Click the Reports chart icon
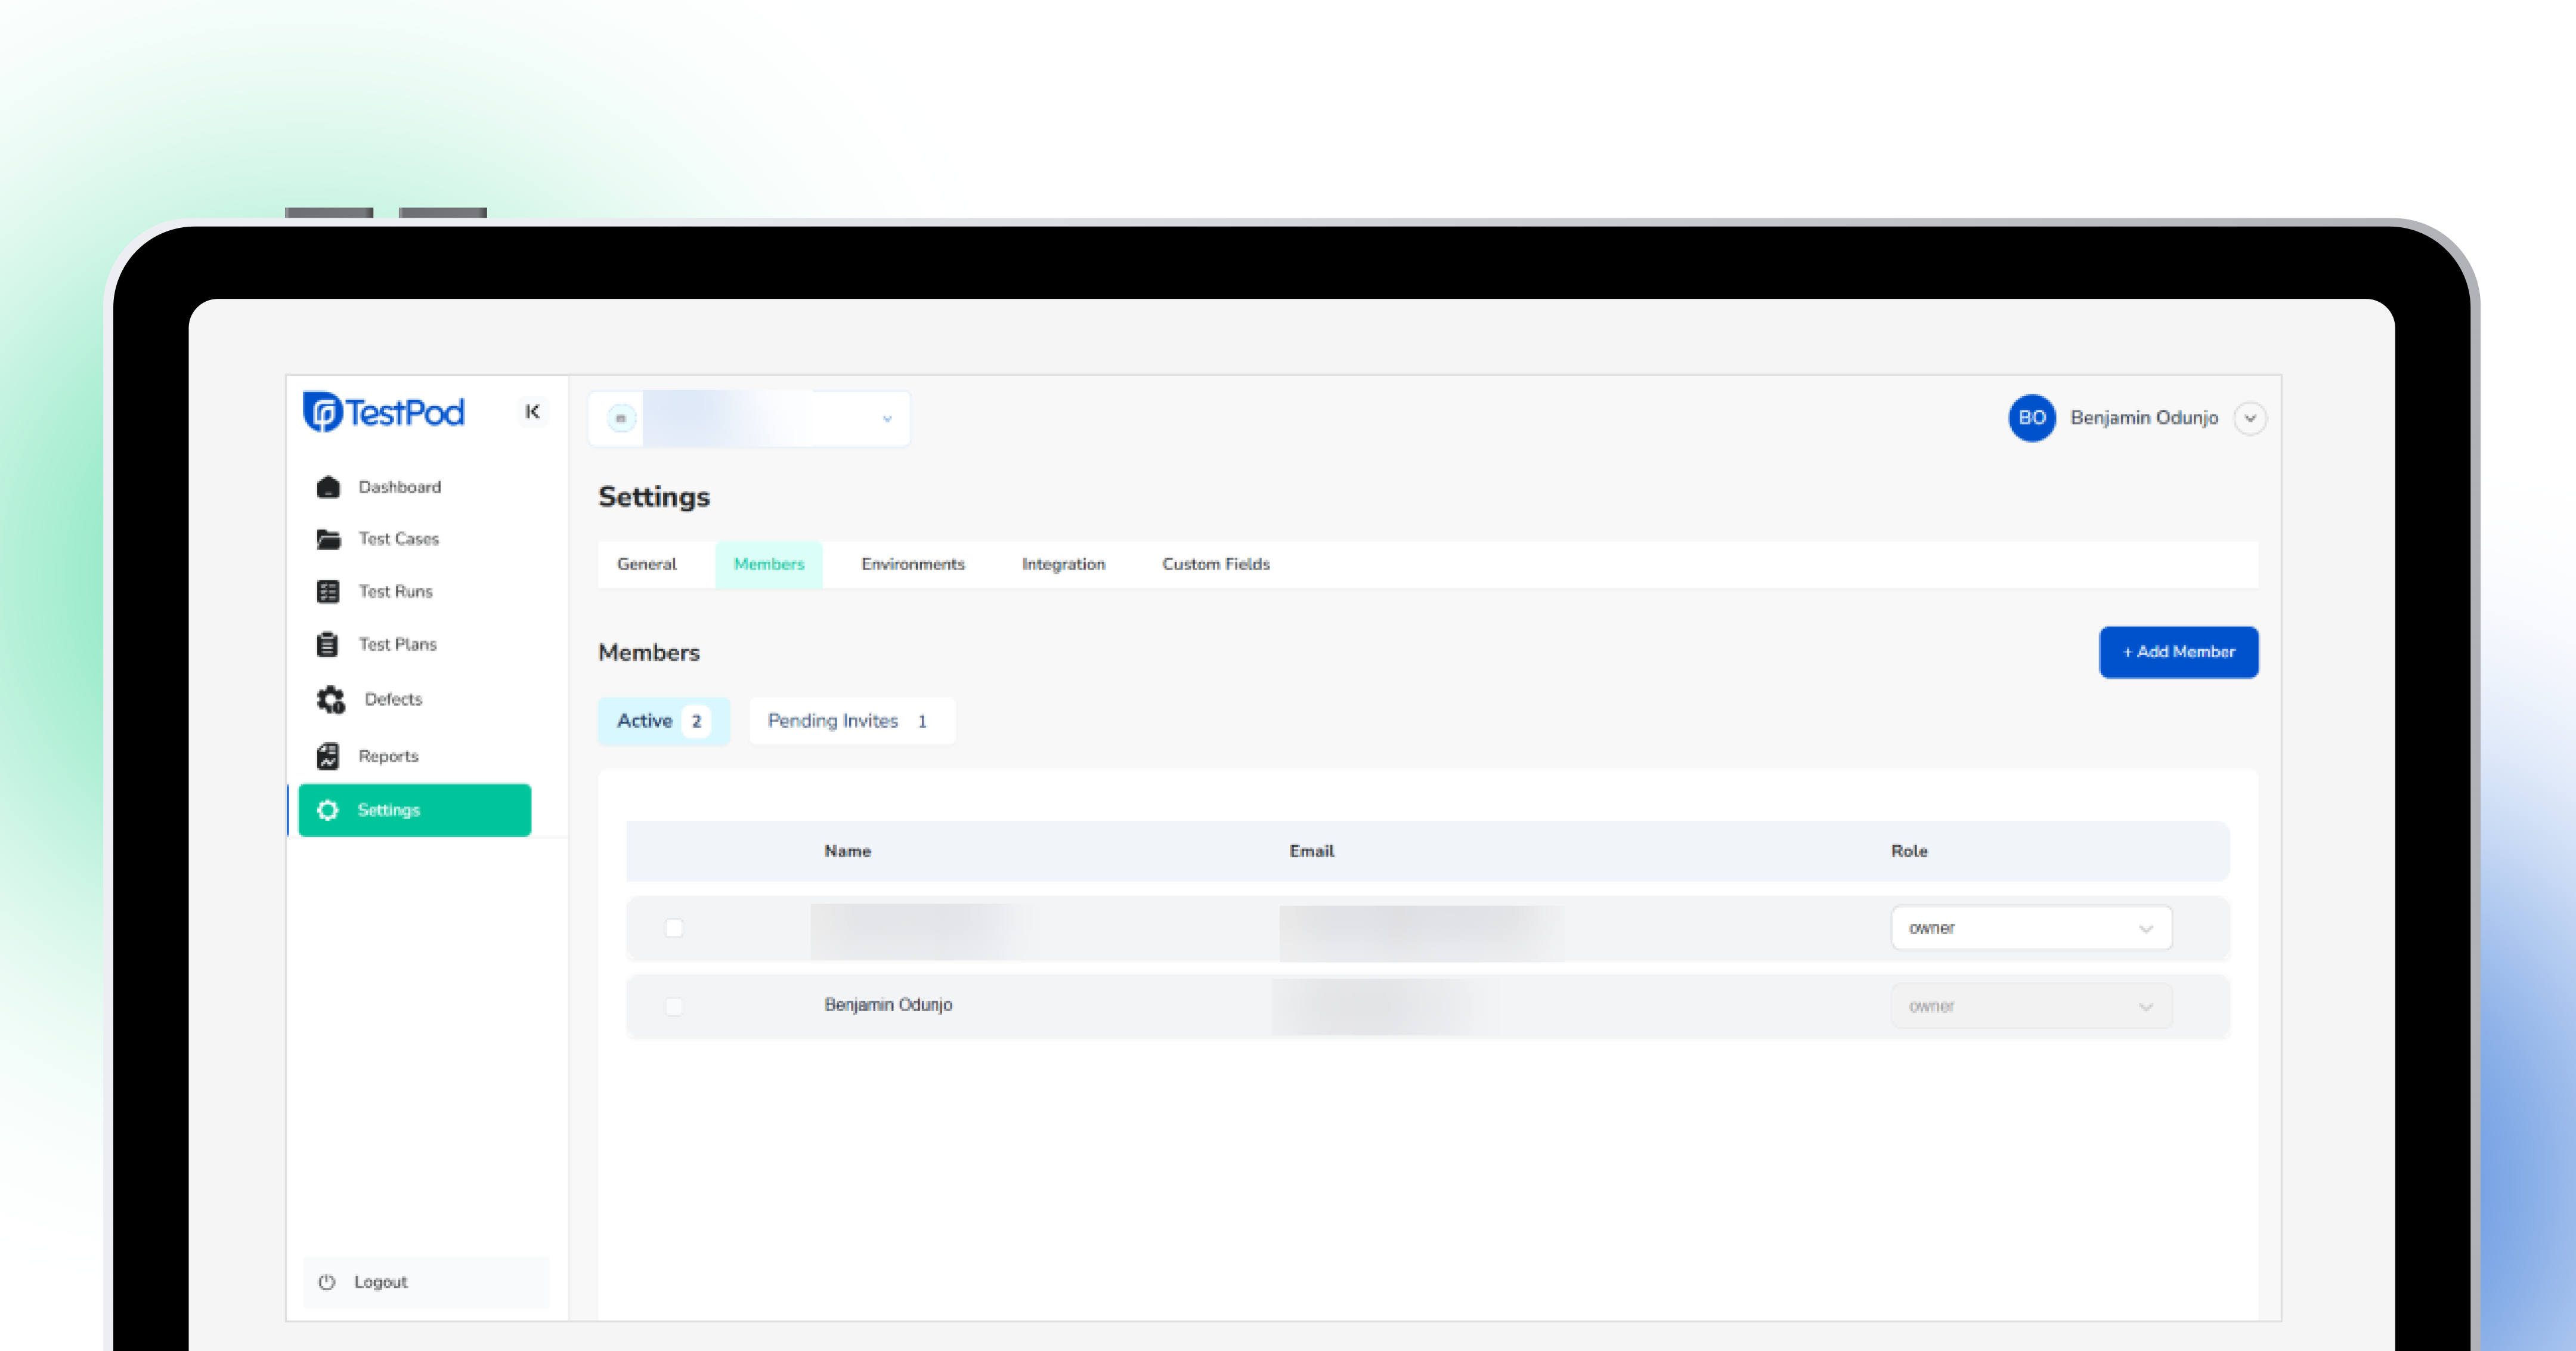Viewport: 2576px width, 1351px height. pyautogui.click(x=328, y=756)
